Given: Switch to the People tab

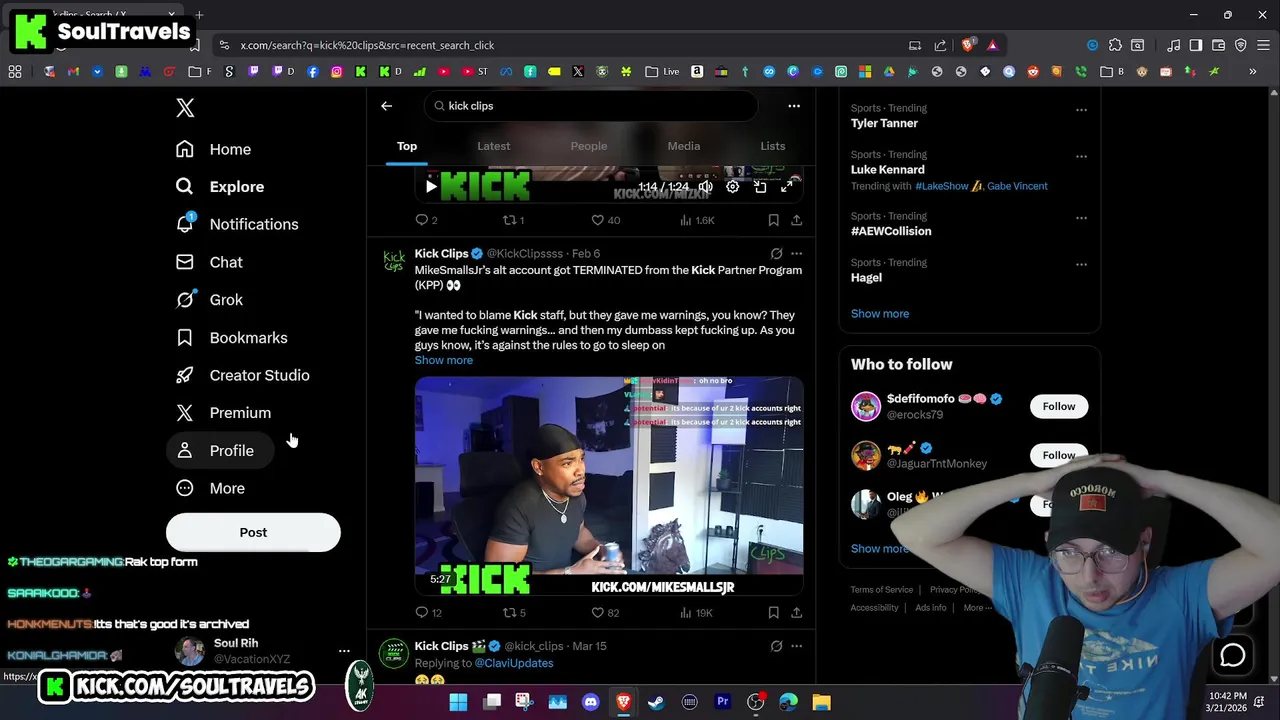Looking at the screenshot, I should click(588, 146).
